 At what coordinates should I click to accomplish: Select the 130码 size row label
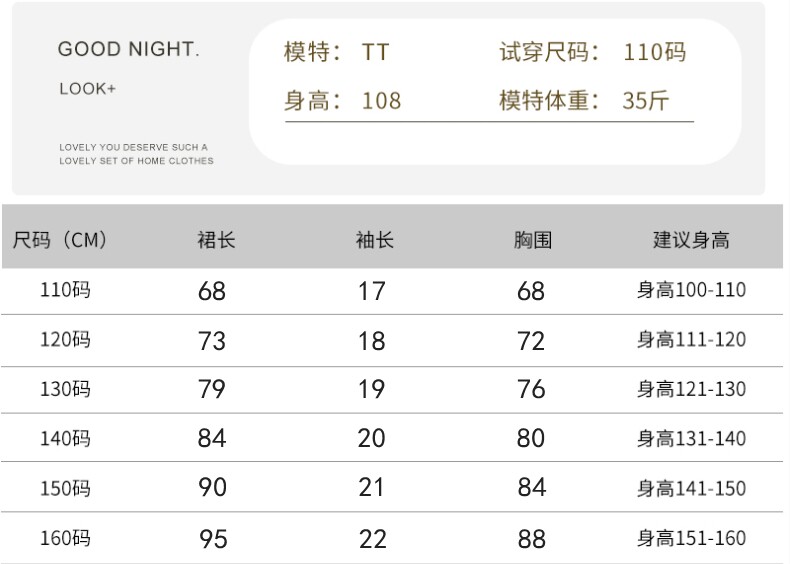coord(65,389)
